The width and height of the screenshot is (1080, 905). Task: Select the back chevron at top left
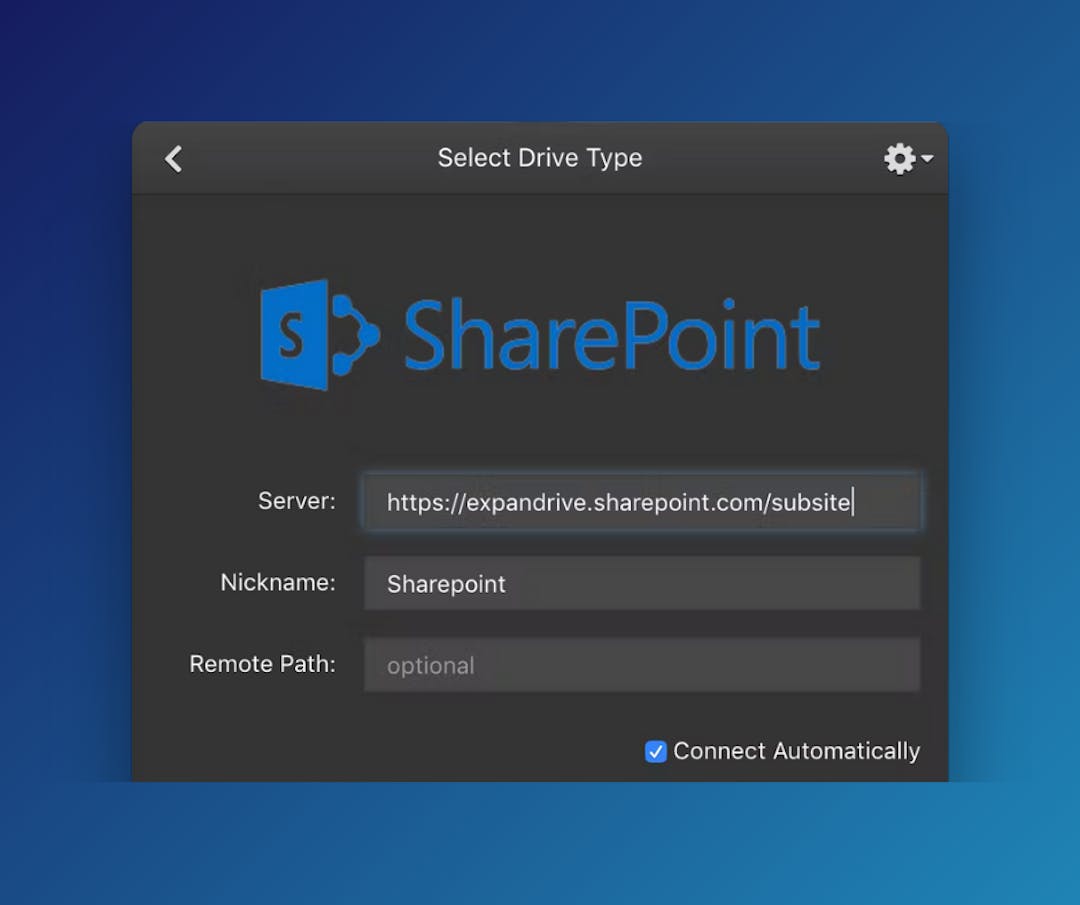point(172,158)
